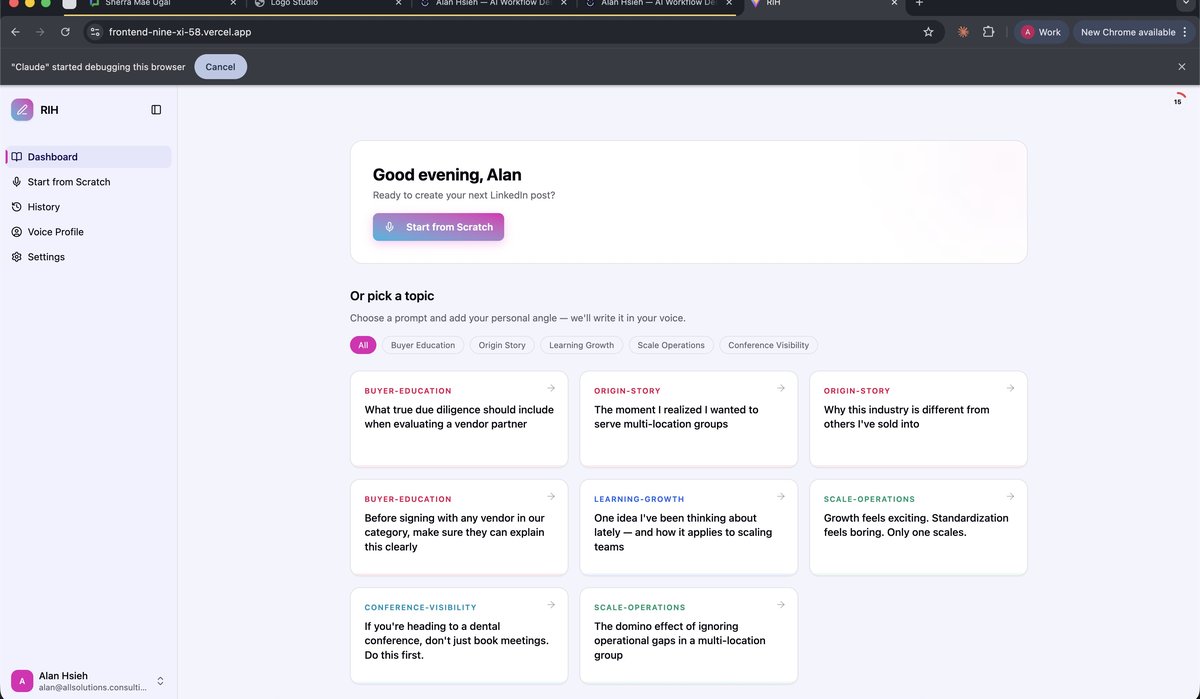Open Settings from the sidebar
This screenshot has height=699, width=1200.
(x=44, y=256)
